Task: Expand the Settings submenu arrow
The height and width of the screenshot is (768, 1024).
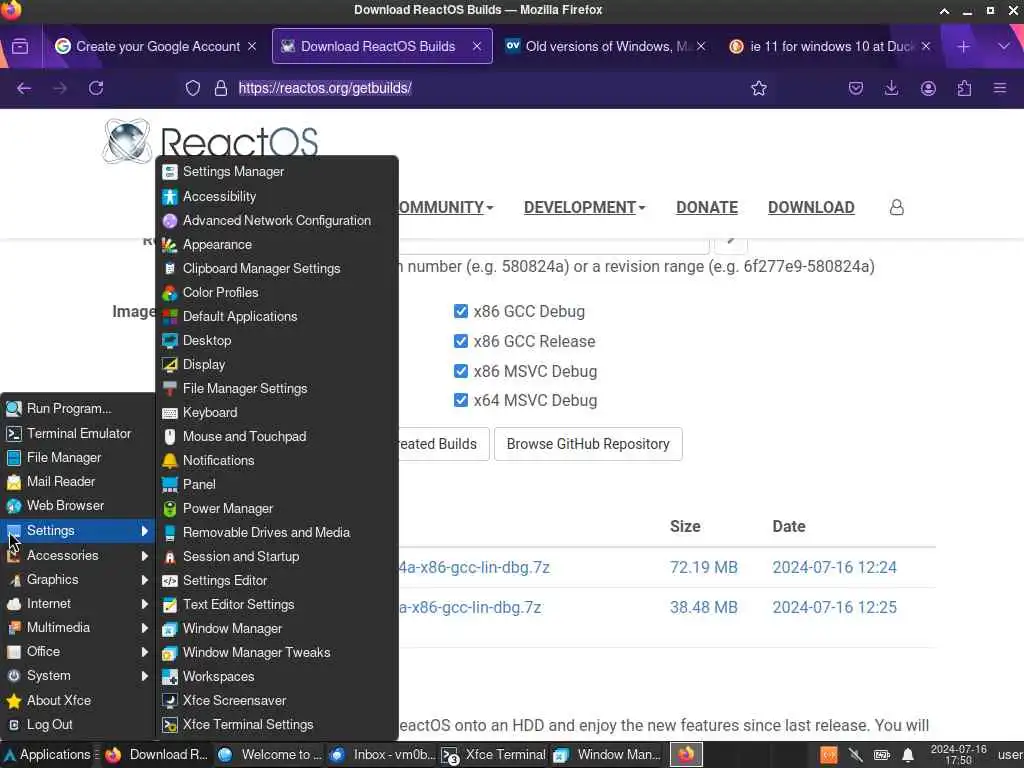Action: (145, 531)
